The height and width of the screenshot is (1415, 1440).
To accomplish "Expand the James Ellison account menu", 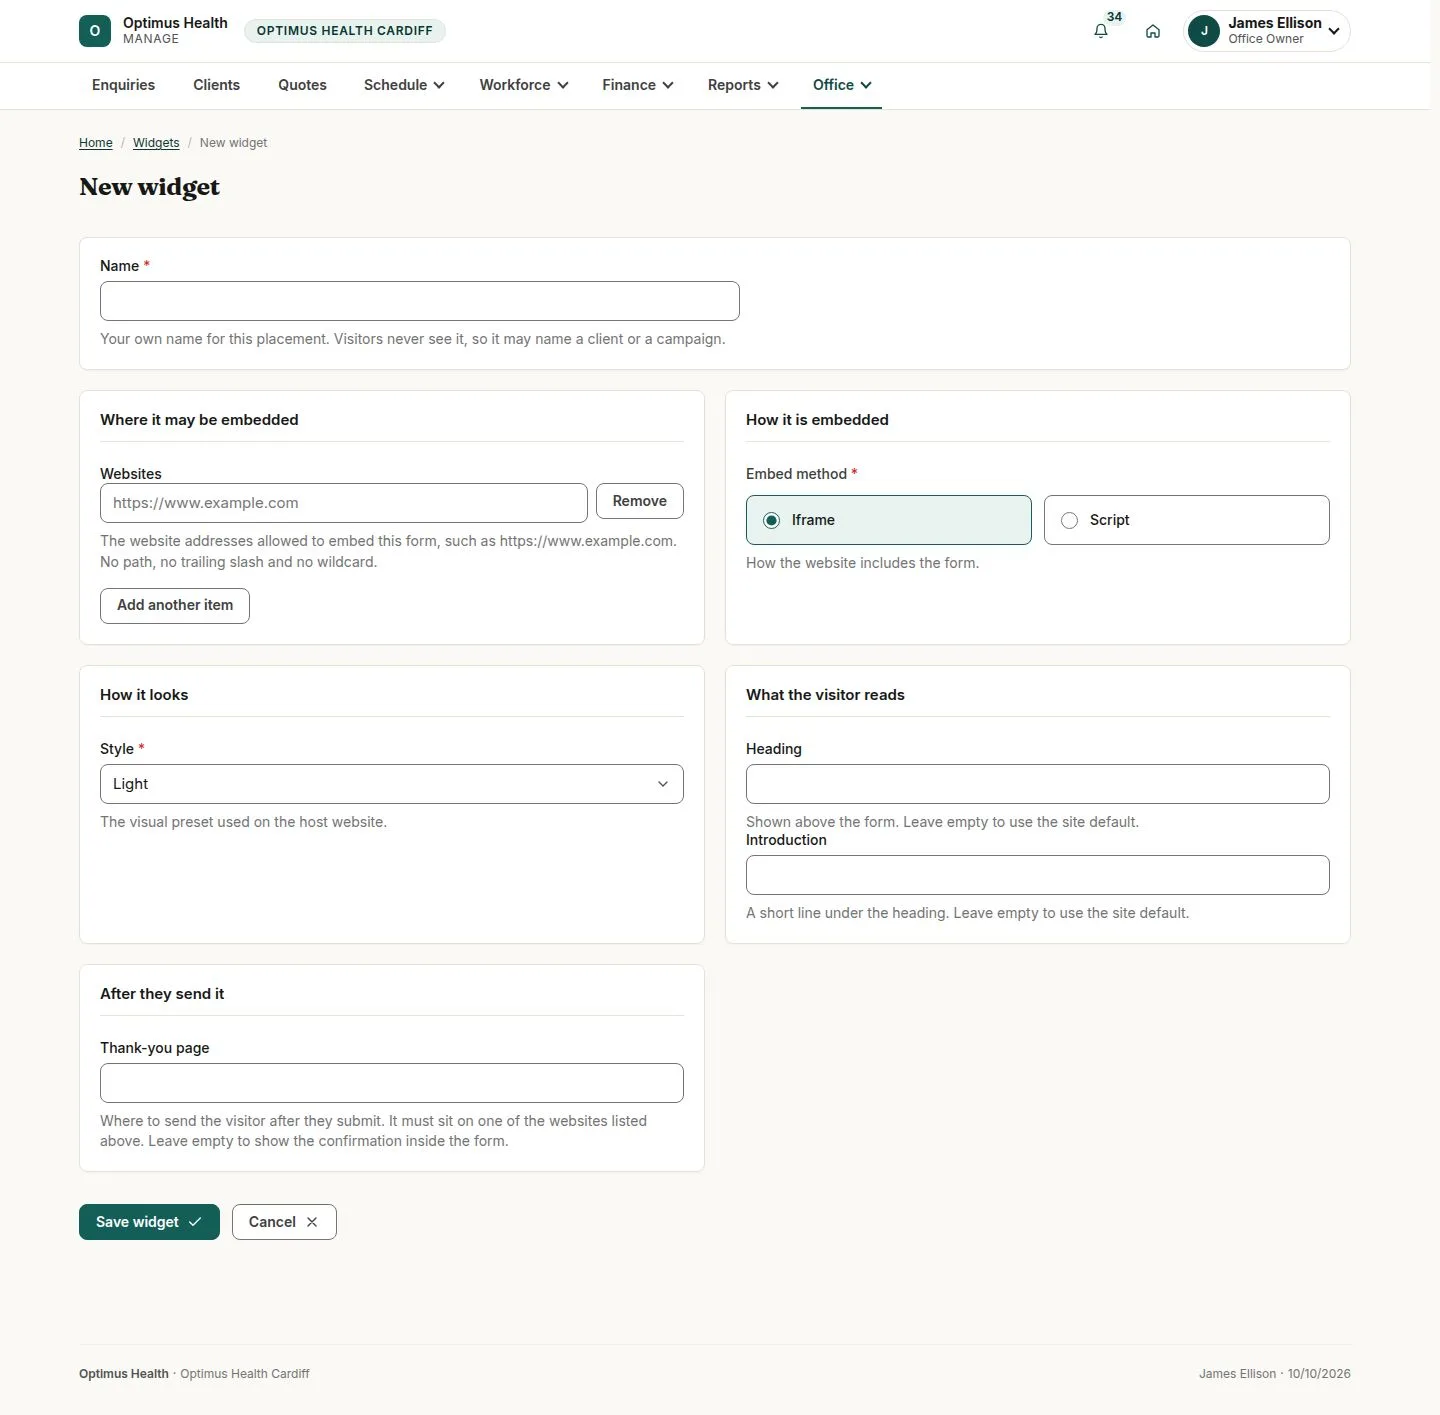I will coord(1266,31).
